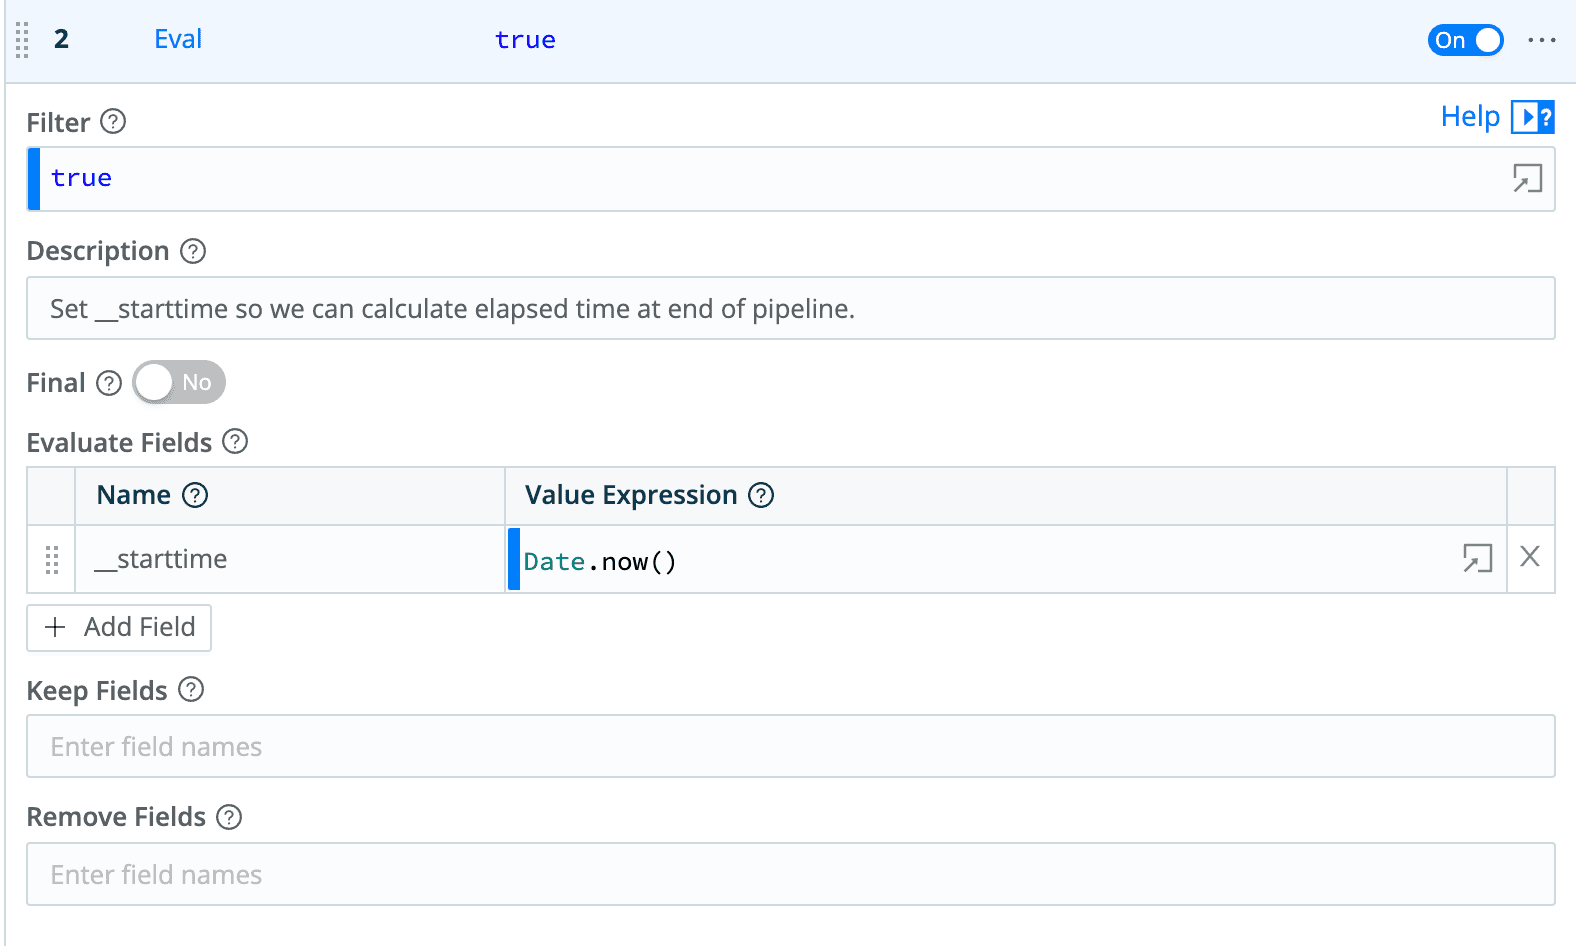Click the Keep Fields input box
1576x946 pixels.
coord(790,746)
